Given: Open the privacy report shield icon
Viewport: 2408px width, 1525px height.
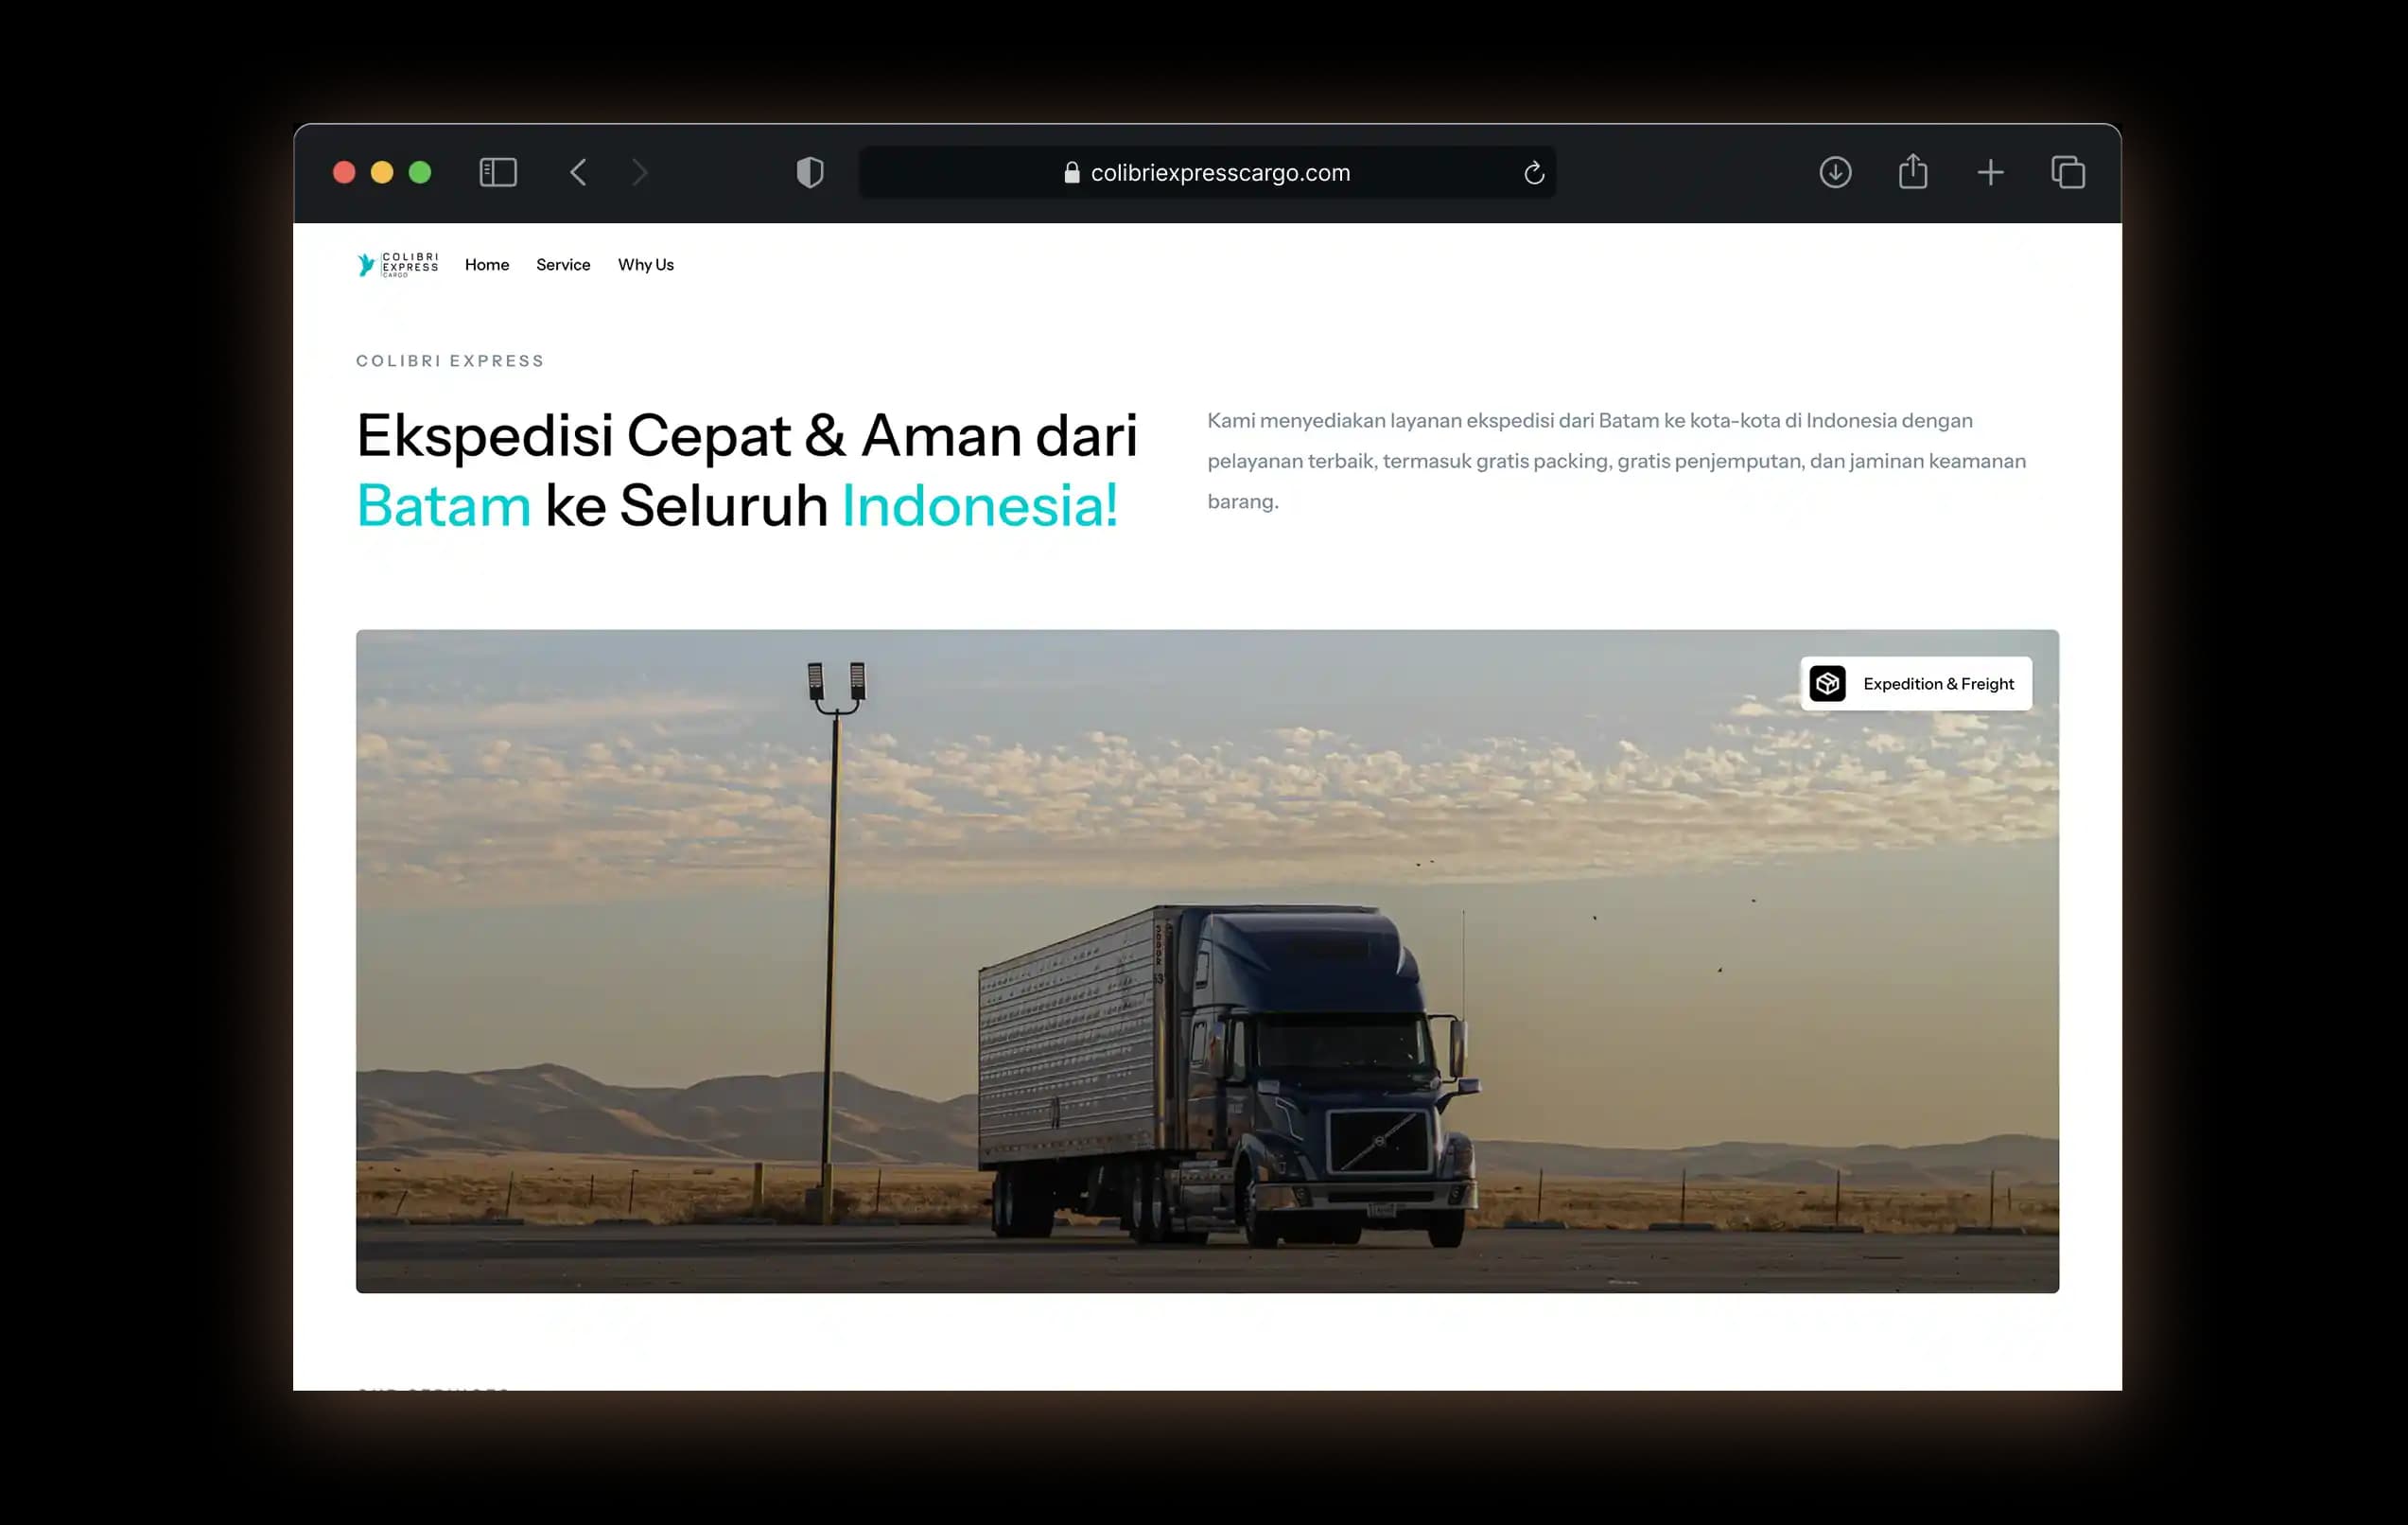Looking at the screenshot, I should [810, 172].
